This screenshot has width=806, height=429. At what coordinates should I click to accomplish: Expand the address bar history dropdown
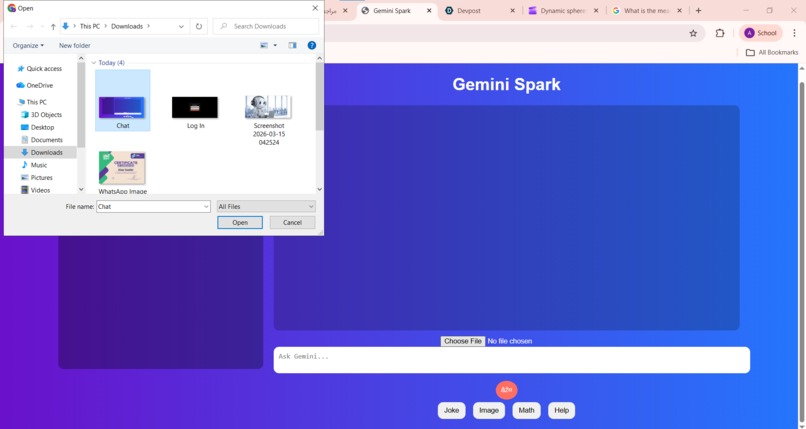pyautogui.click(x=181, y=26)
